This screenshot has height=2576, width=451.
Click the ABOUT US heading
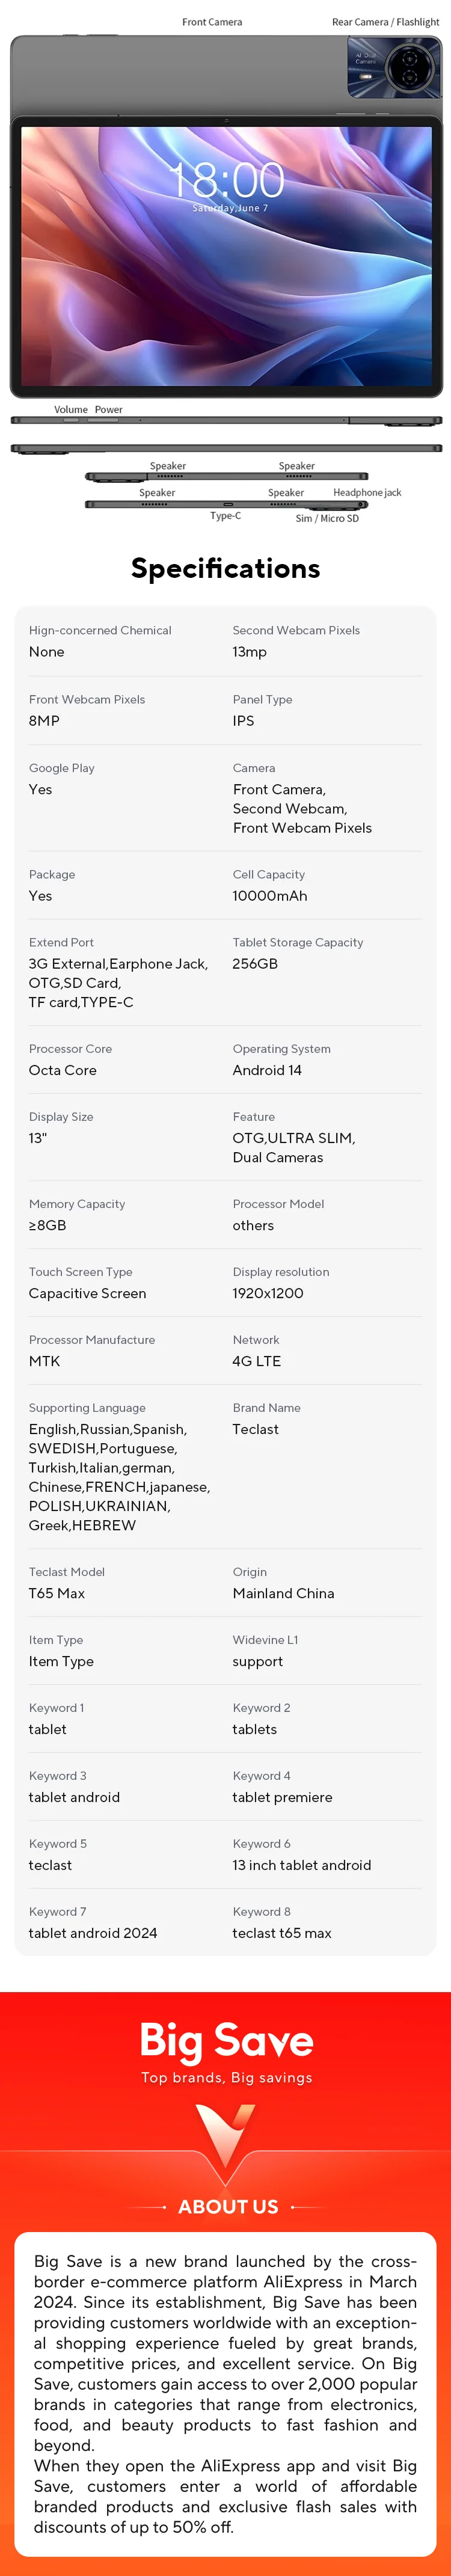pos(228,2206)
